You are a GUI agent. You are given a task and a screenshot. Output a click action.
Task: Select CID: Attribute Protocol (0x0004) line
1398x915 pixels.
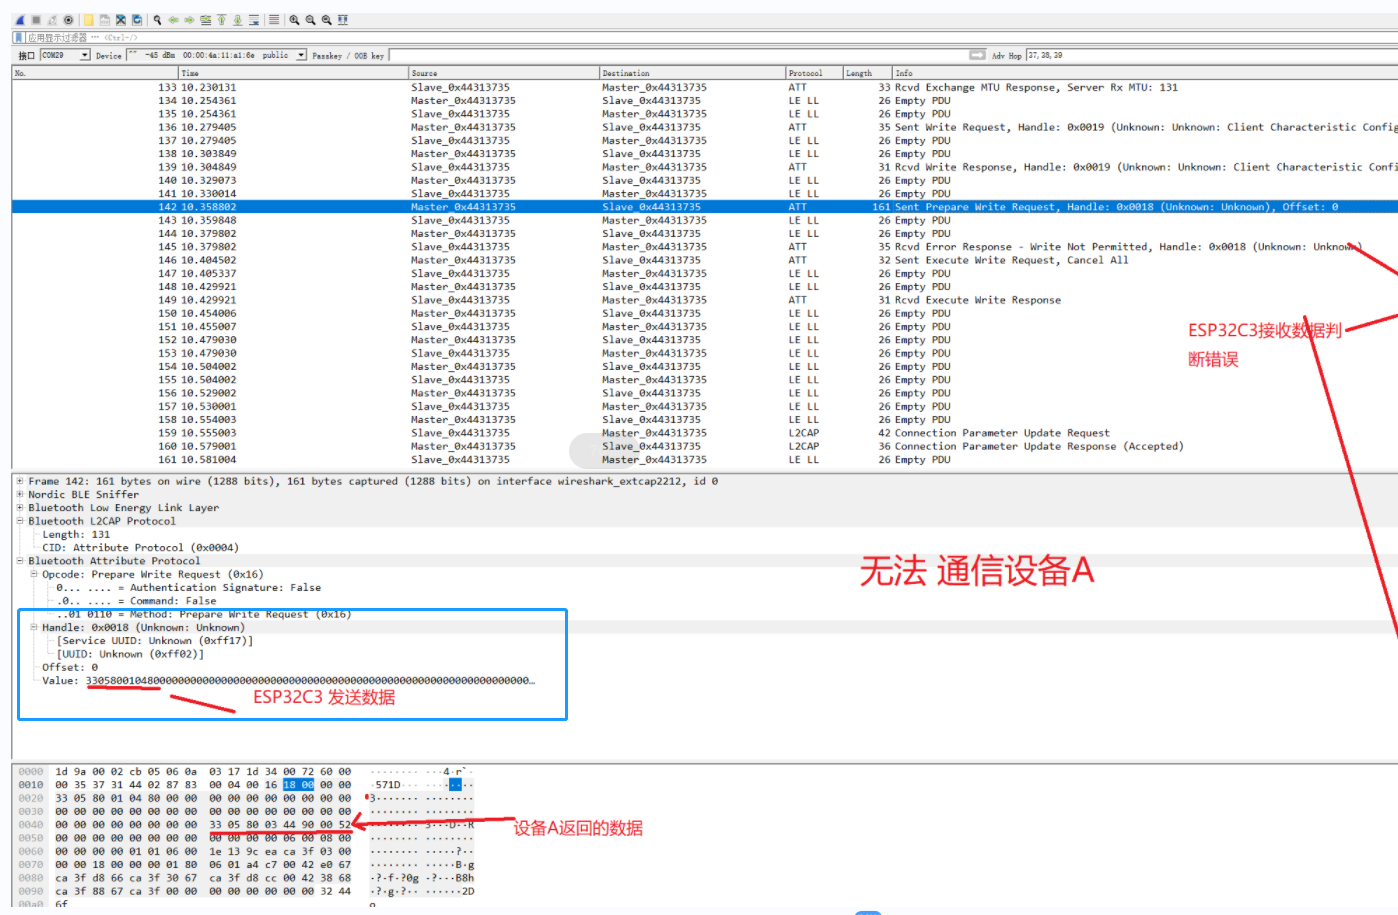pos(140,548)
